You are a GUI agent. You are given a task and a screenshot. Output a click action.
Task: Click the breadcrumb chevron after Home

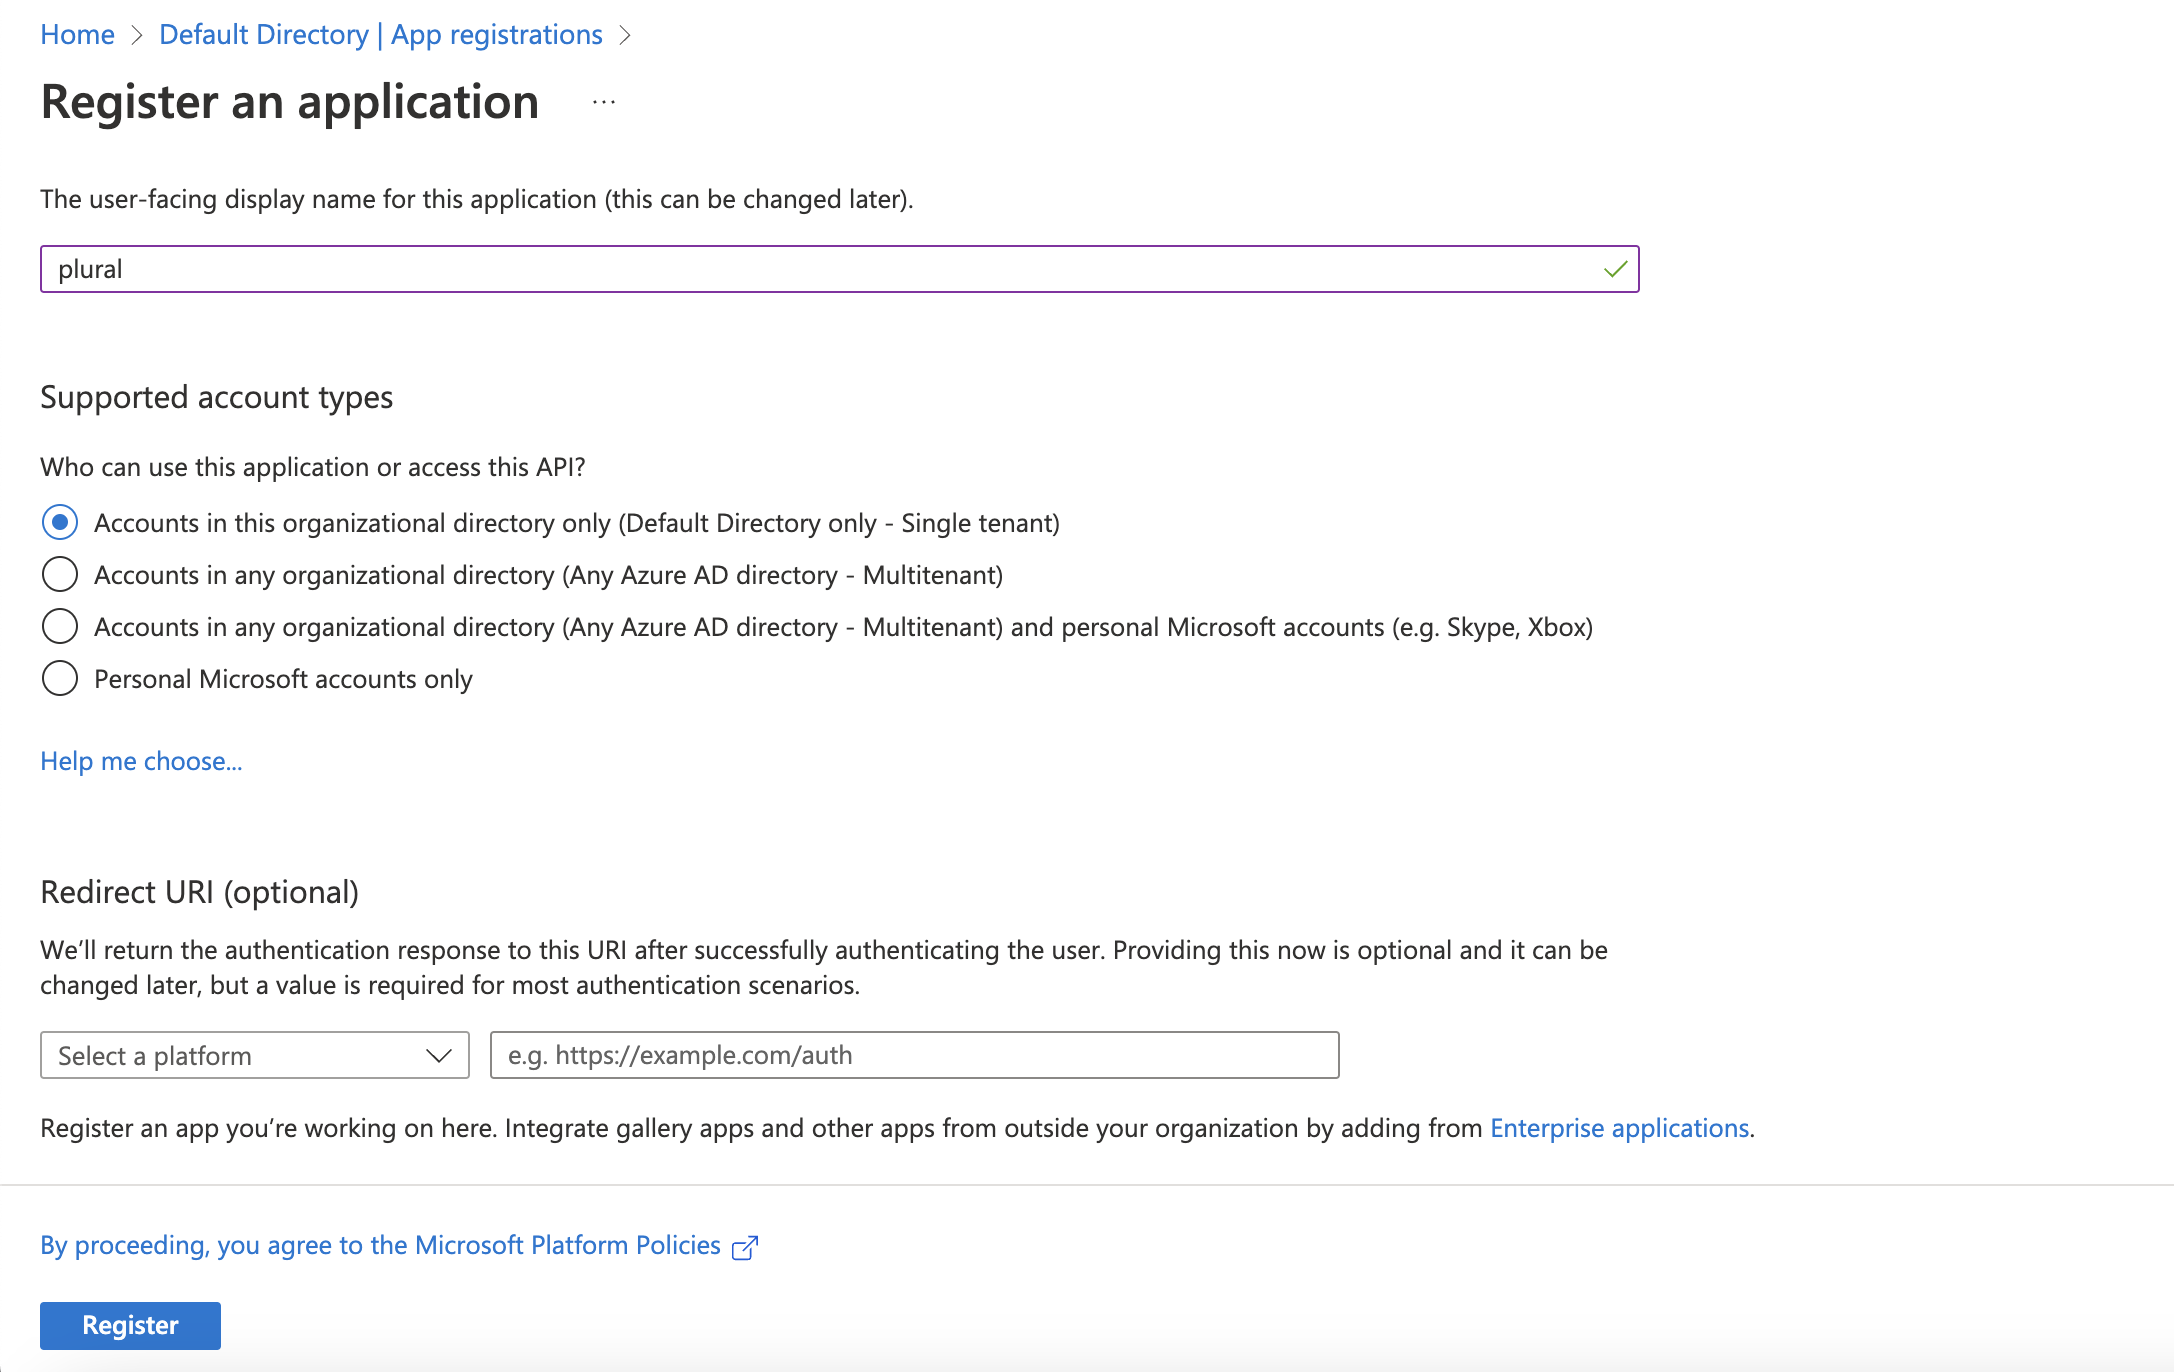point(137,35)
